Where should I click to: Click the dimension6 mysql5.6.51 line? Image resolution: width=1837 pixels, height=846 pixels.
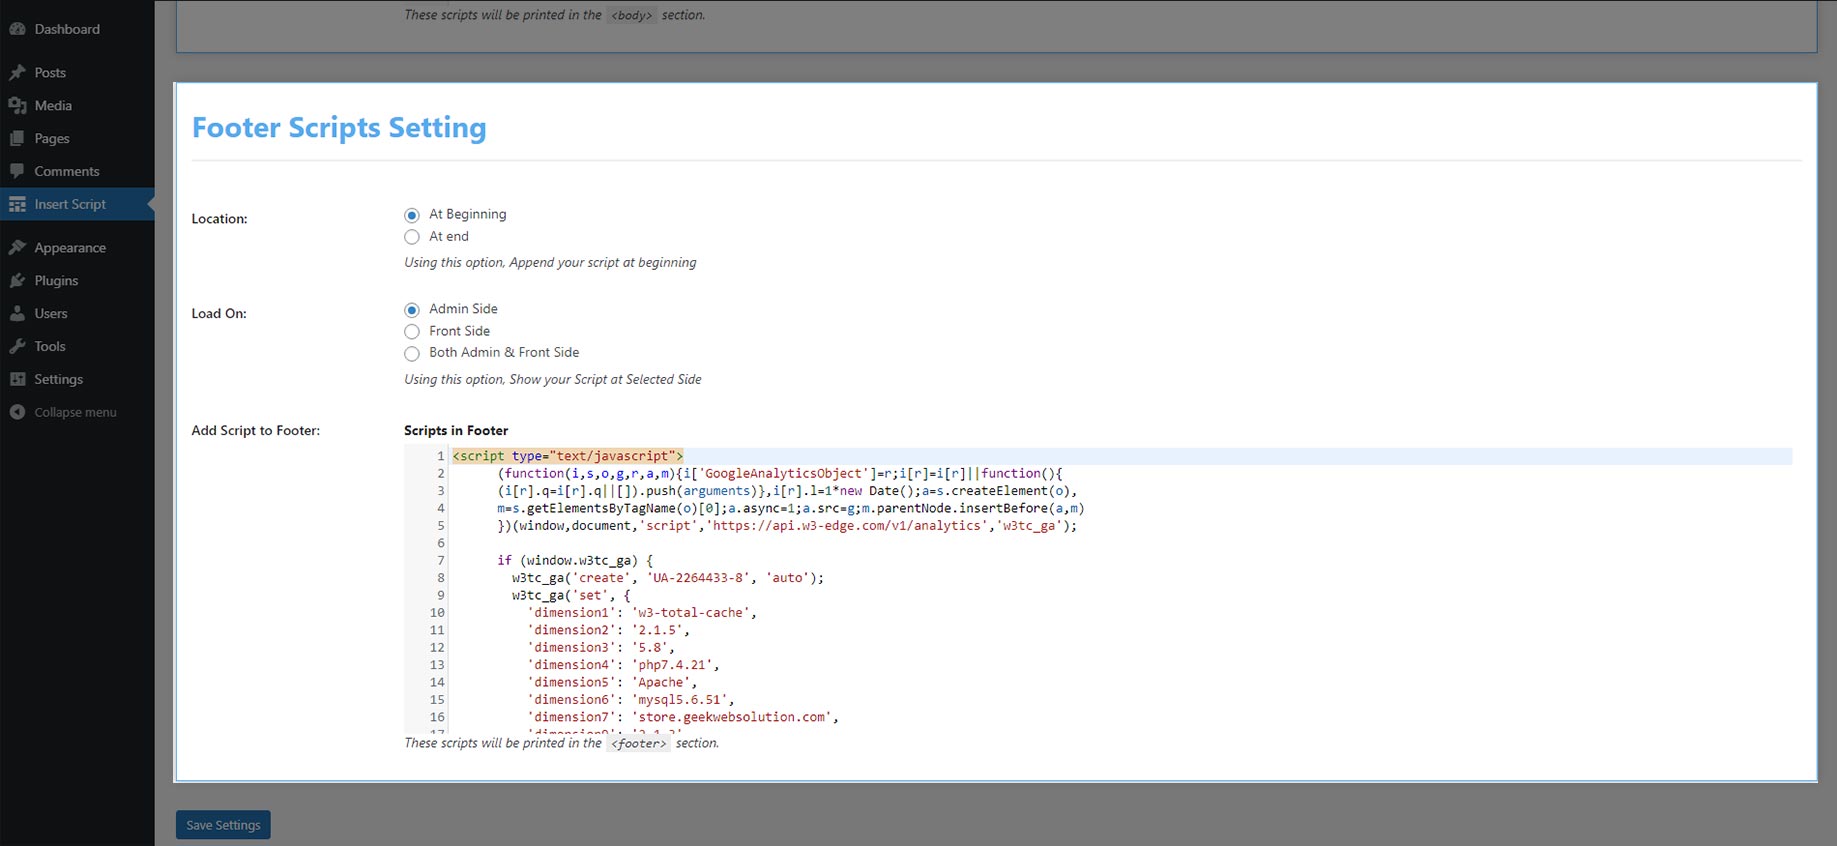coord(631,700)
